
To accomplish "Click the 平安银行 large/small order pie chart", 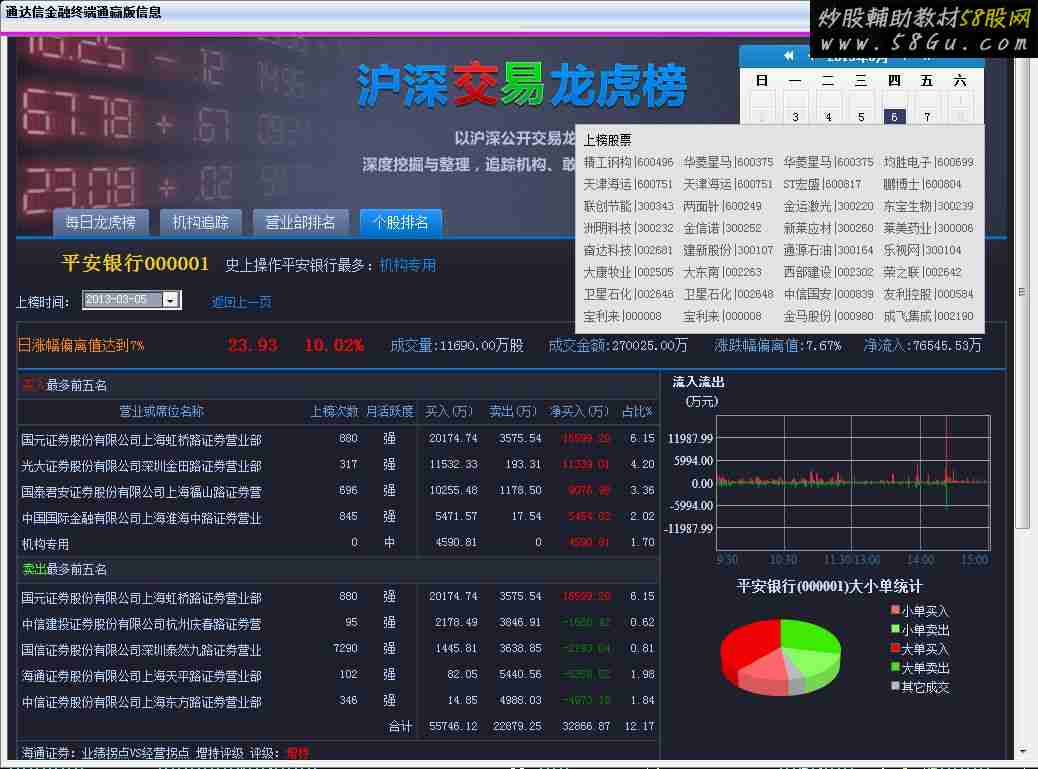I will pyautogui.click(x=780, y=656).
